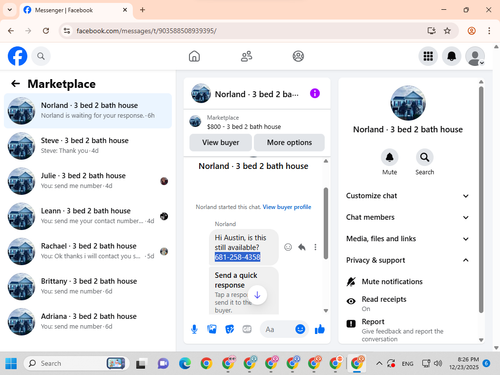Open the Facebook logo home link
This screenshot has width=500, height=375.
pyautogui.click(x=17, y=56)
